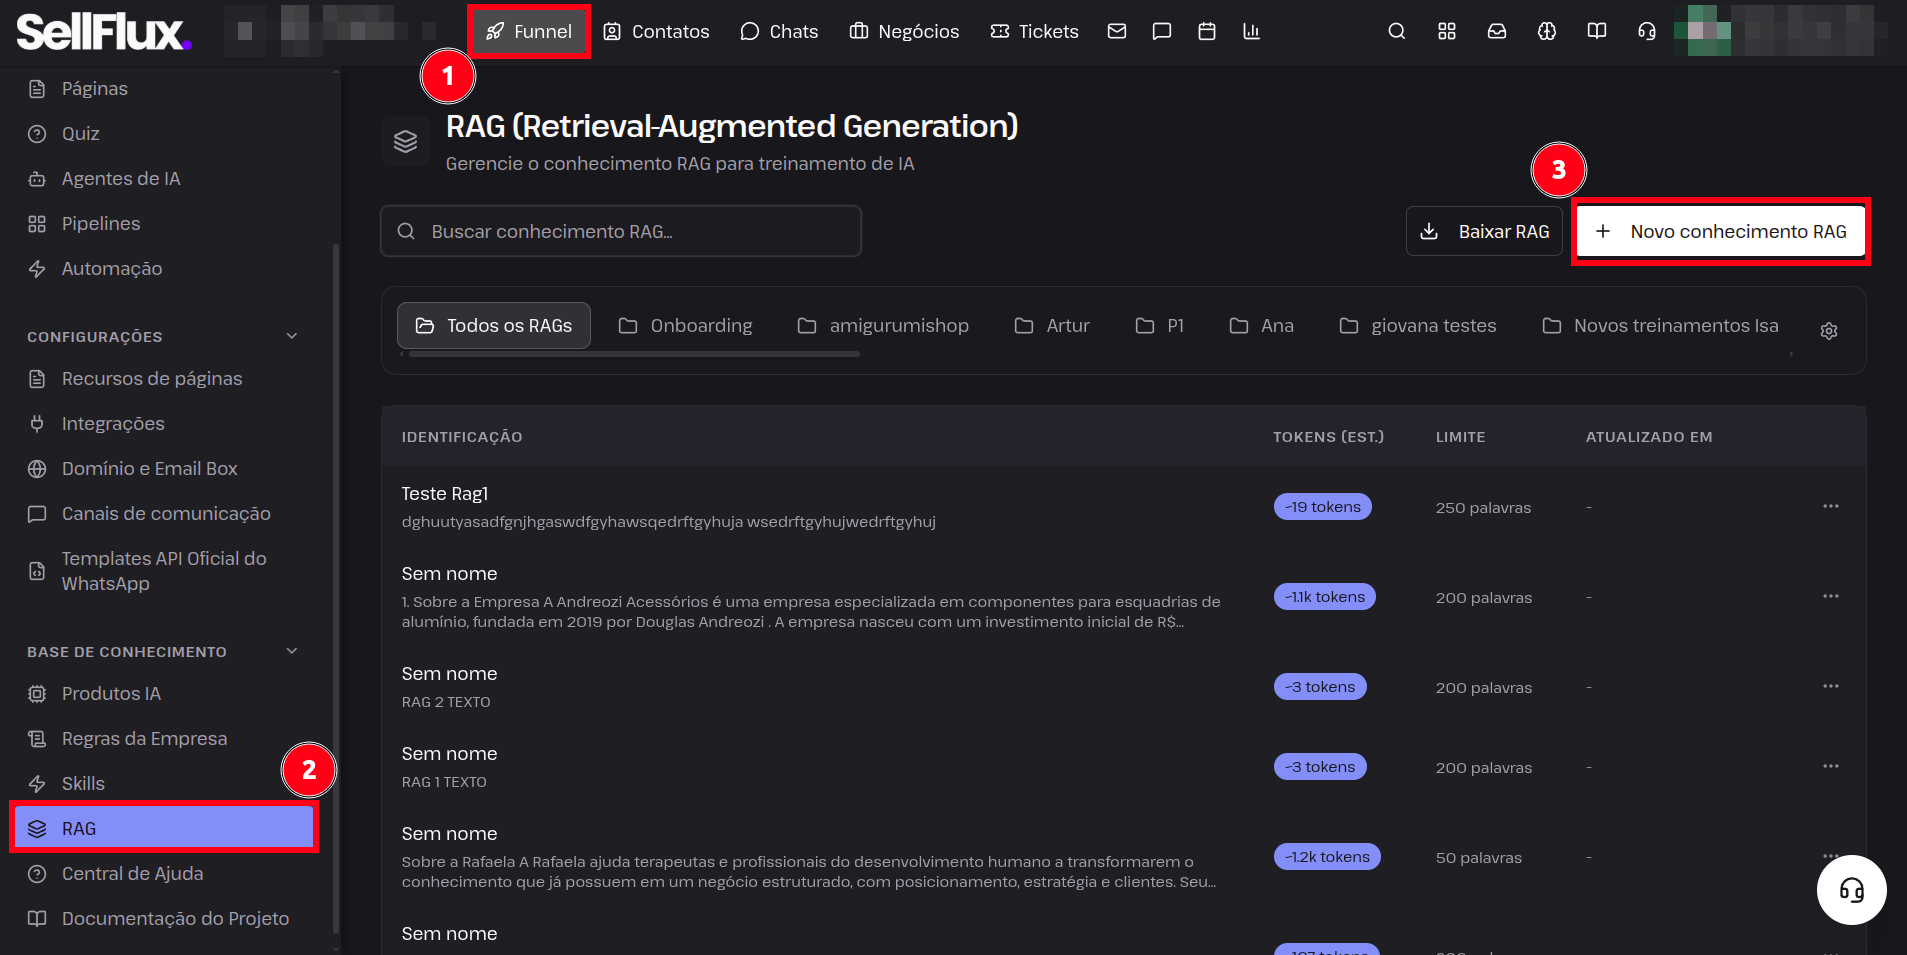
Task: Open the apps grid icon in top bar
Action: pos(1447,31)
